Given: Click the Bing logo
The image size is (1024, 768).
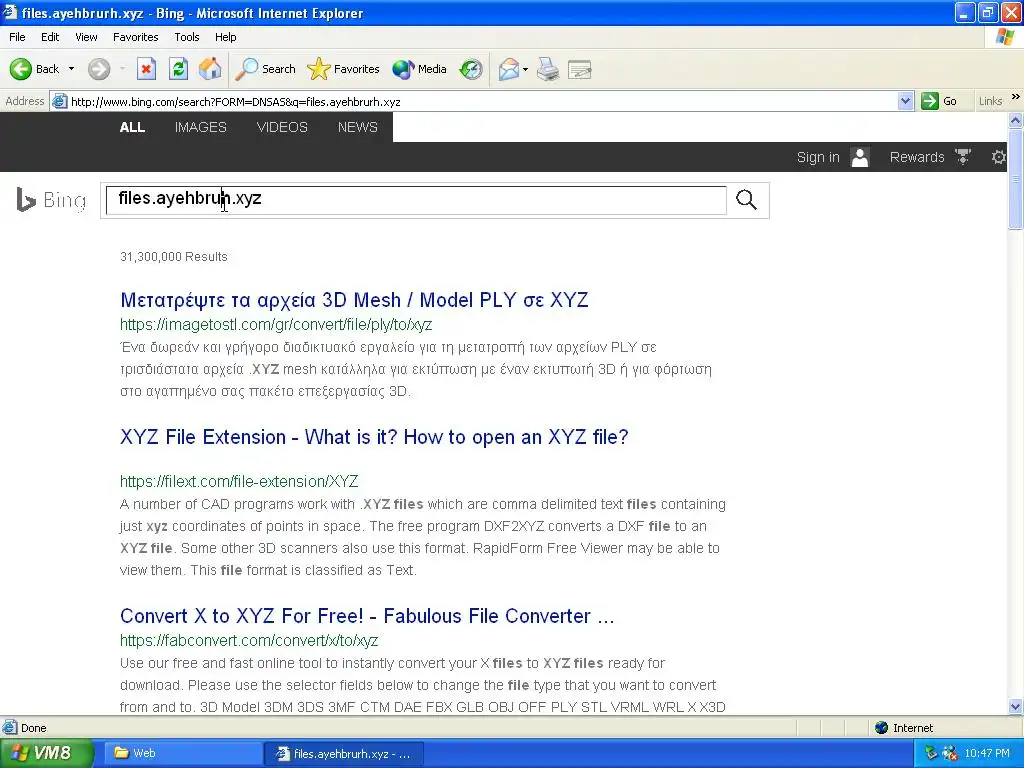Looking at the screenshot, I should (51, 200).
